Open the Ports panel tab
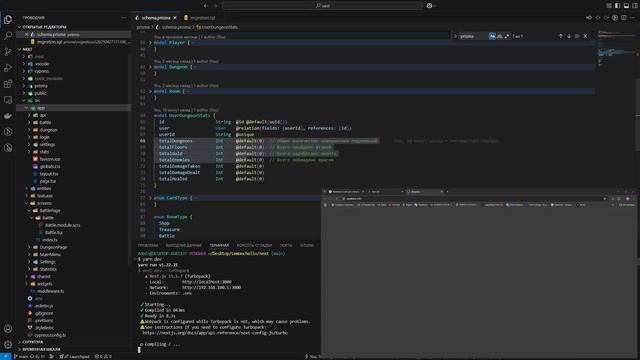 click(x=286, y=246)
